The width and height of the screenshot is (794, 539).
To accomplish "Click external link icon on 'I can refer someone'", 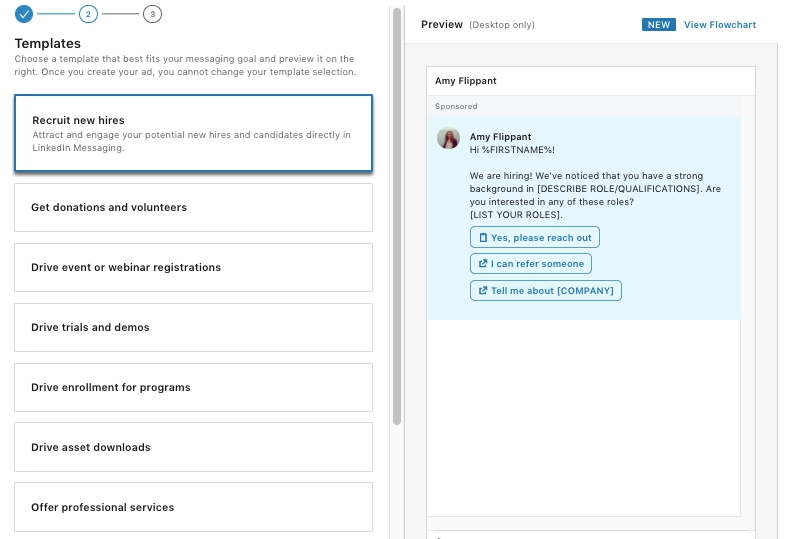I will tap(483, 264).
